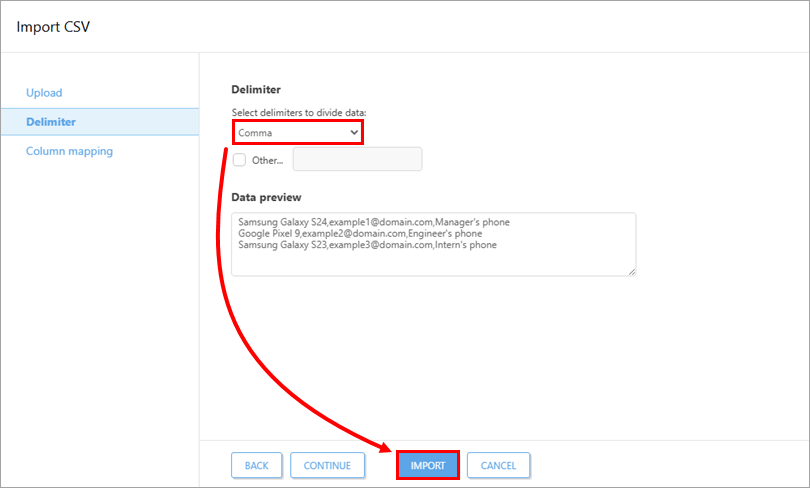Click the BACK button

[x=257, y=465]
